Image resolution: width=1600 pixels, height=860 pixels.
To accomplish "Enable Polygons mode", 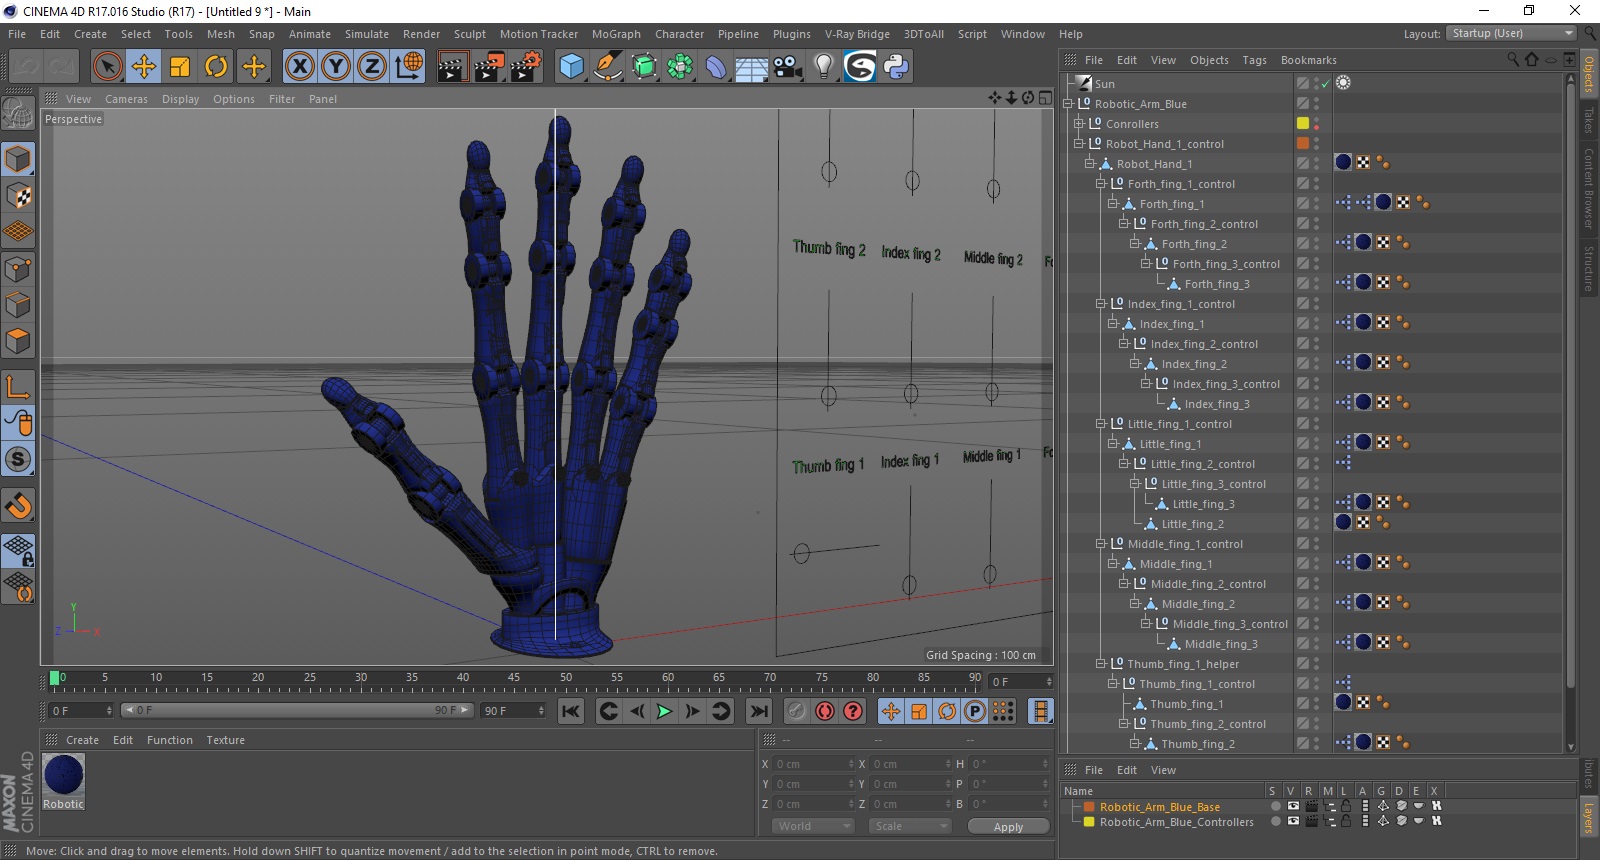I will click(18, 341).
